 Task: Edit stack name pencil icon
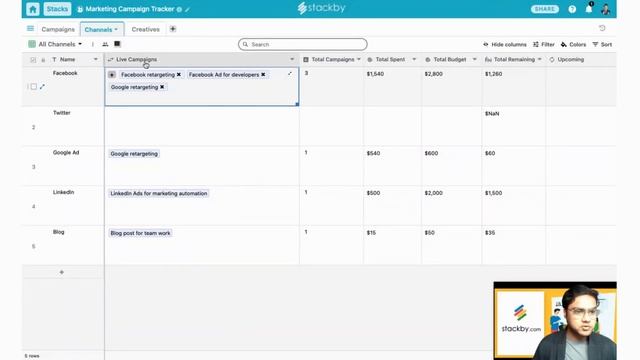tap(187, 9)
